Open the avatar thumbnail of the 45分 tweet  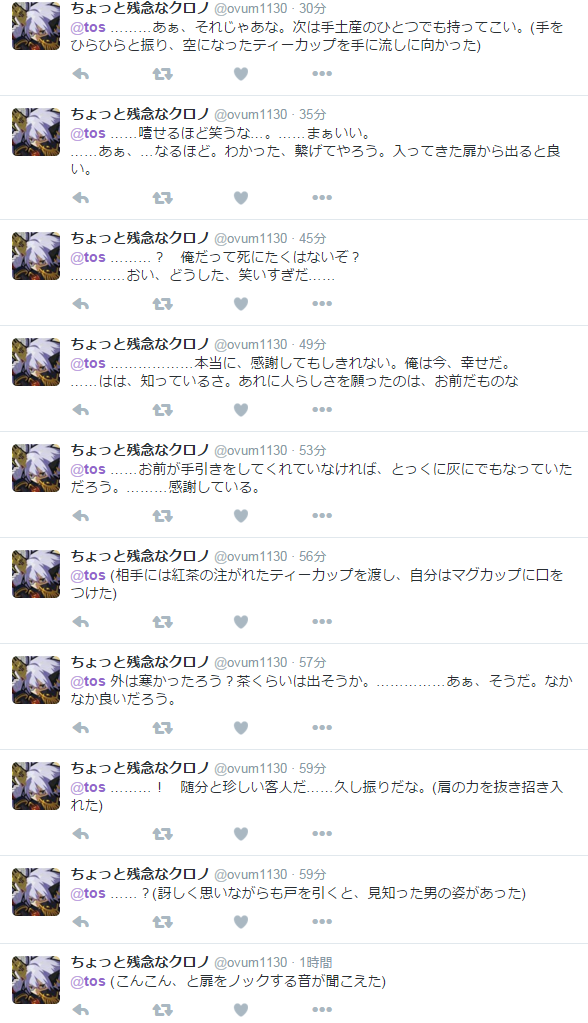click(36, 256)
